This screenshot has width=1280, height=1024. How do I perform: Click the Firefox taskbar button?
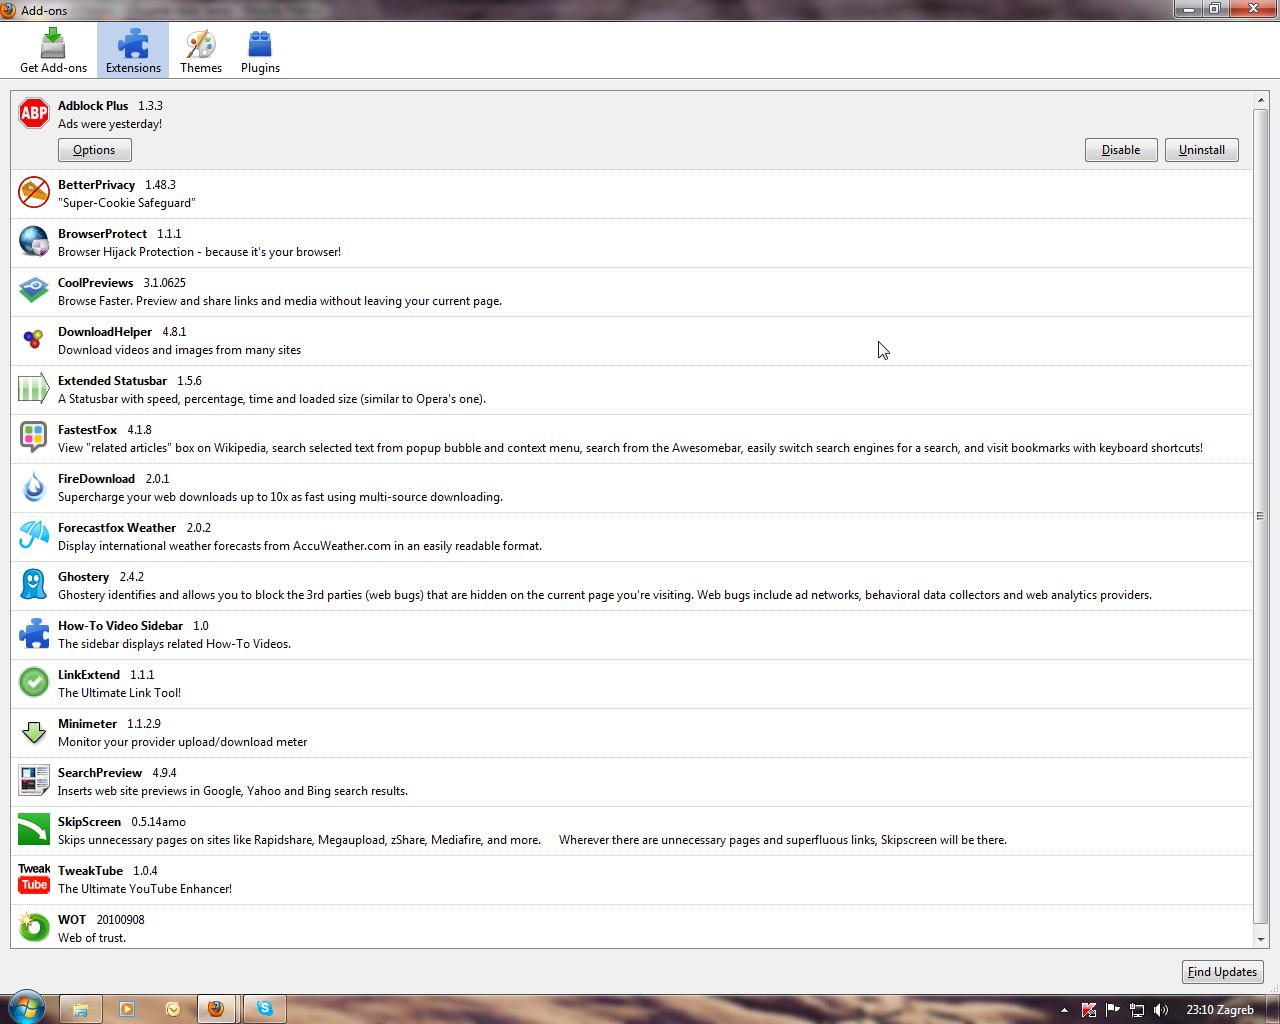tap(216, 1008)
